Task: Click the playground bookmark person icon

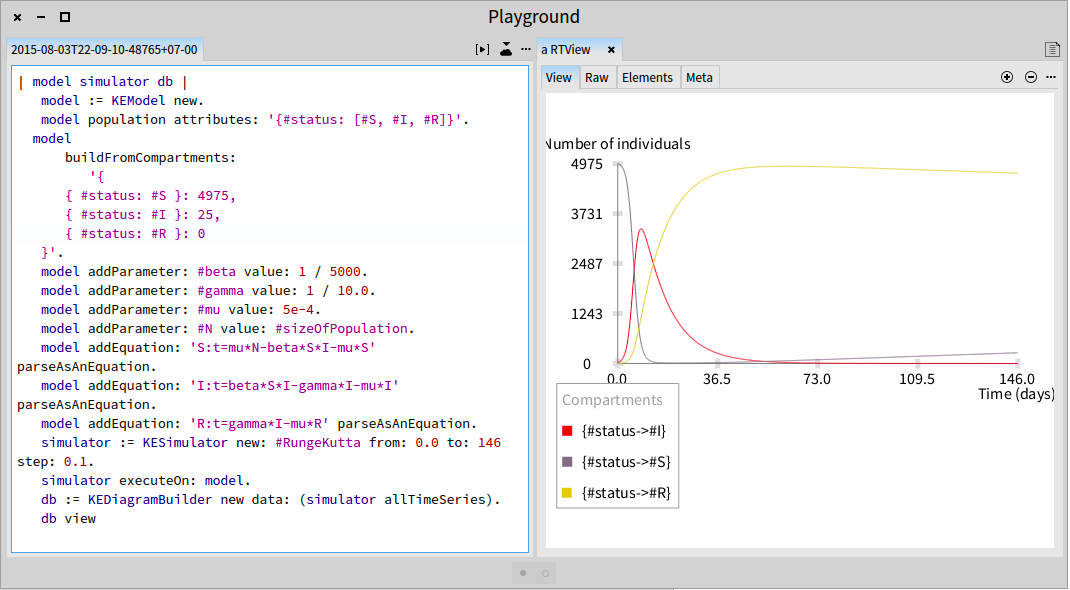Action: 506,49
